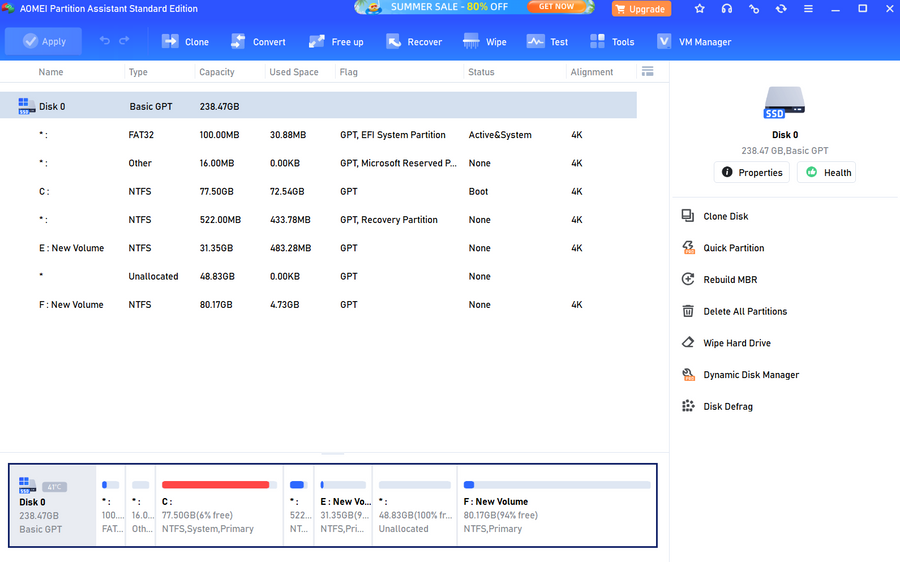
Task: Select the C: partition row
Action: (x=319, y=191)
